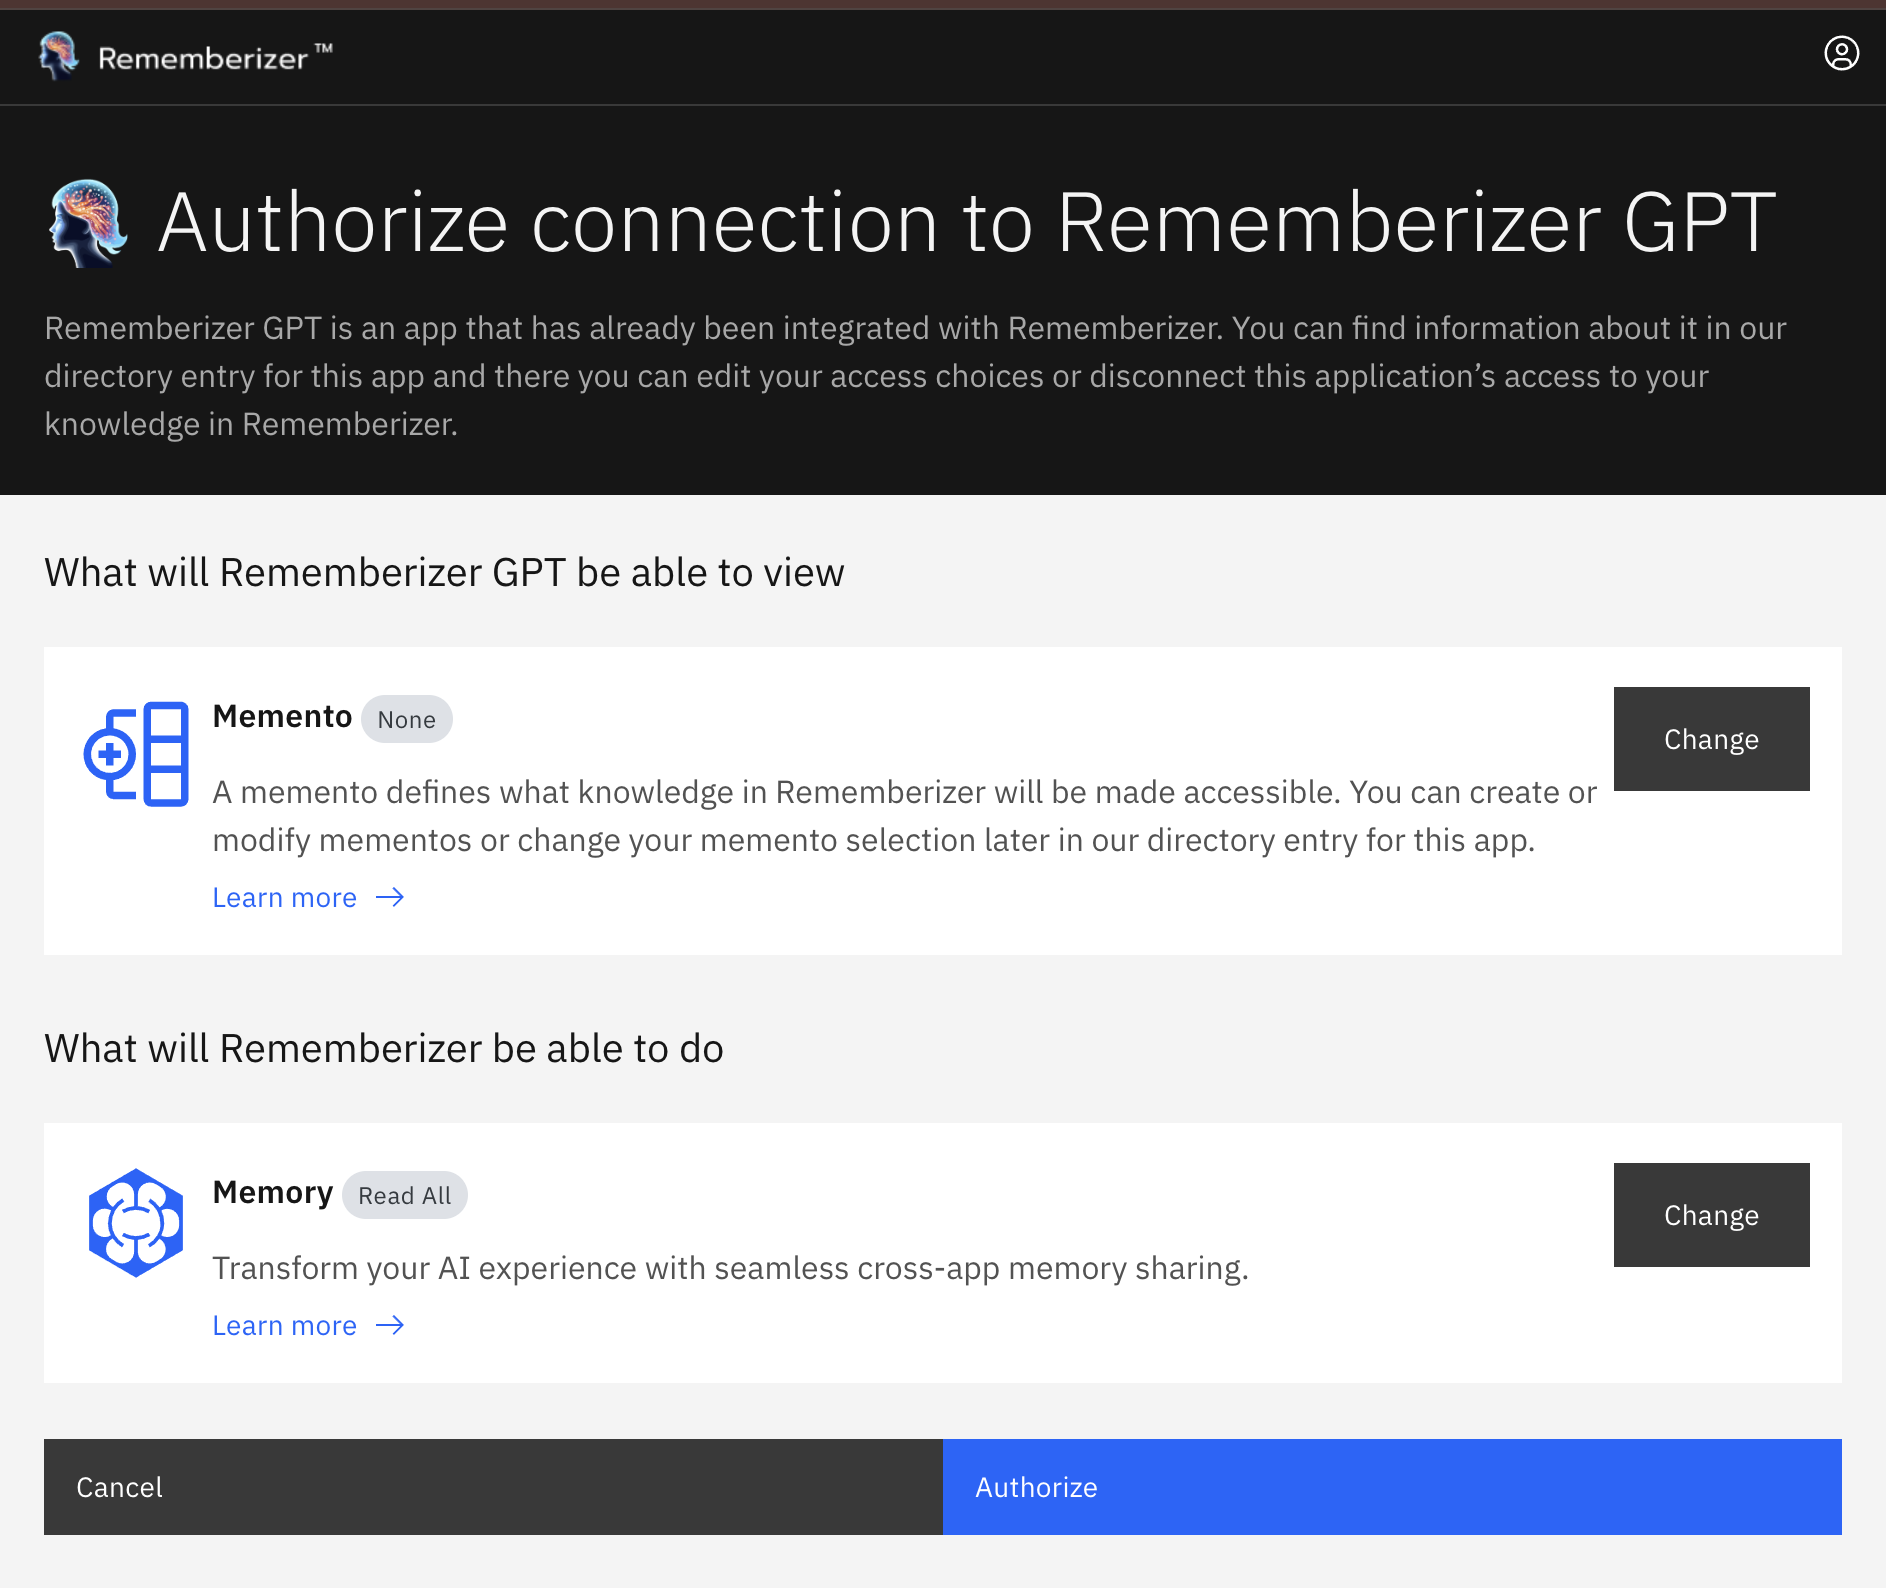Image resolution: width=1886 pixels, height=1588 pixels.
Task: Click the Read All badge next to Memory
Action: [404, 1195]
